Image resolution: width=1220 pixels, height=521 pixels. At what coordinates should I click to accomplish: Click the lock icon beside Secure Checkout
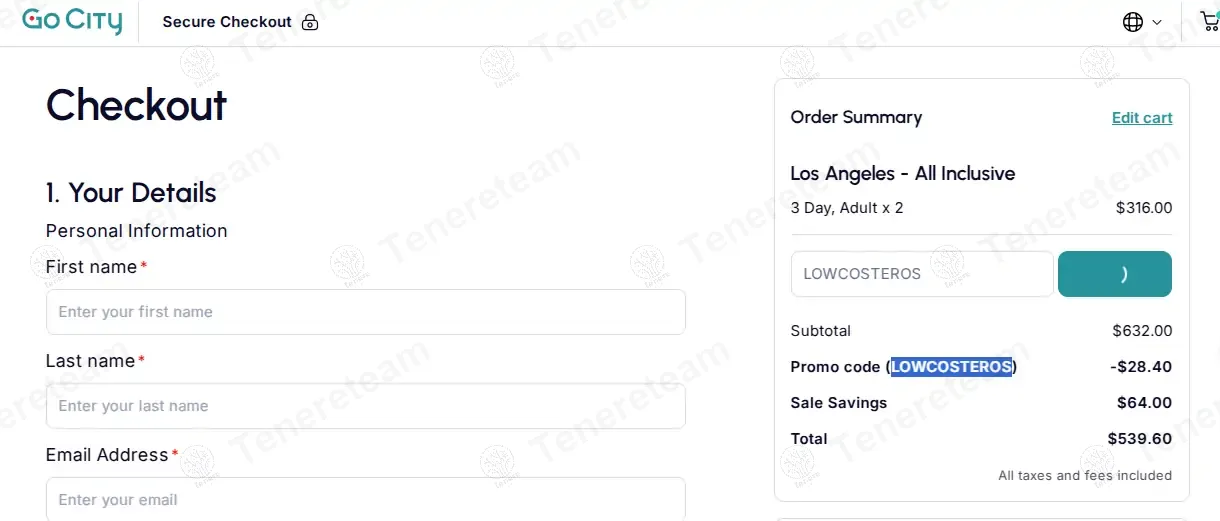[x=310, y=22]
